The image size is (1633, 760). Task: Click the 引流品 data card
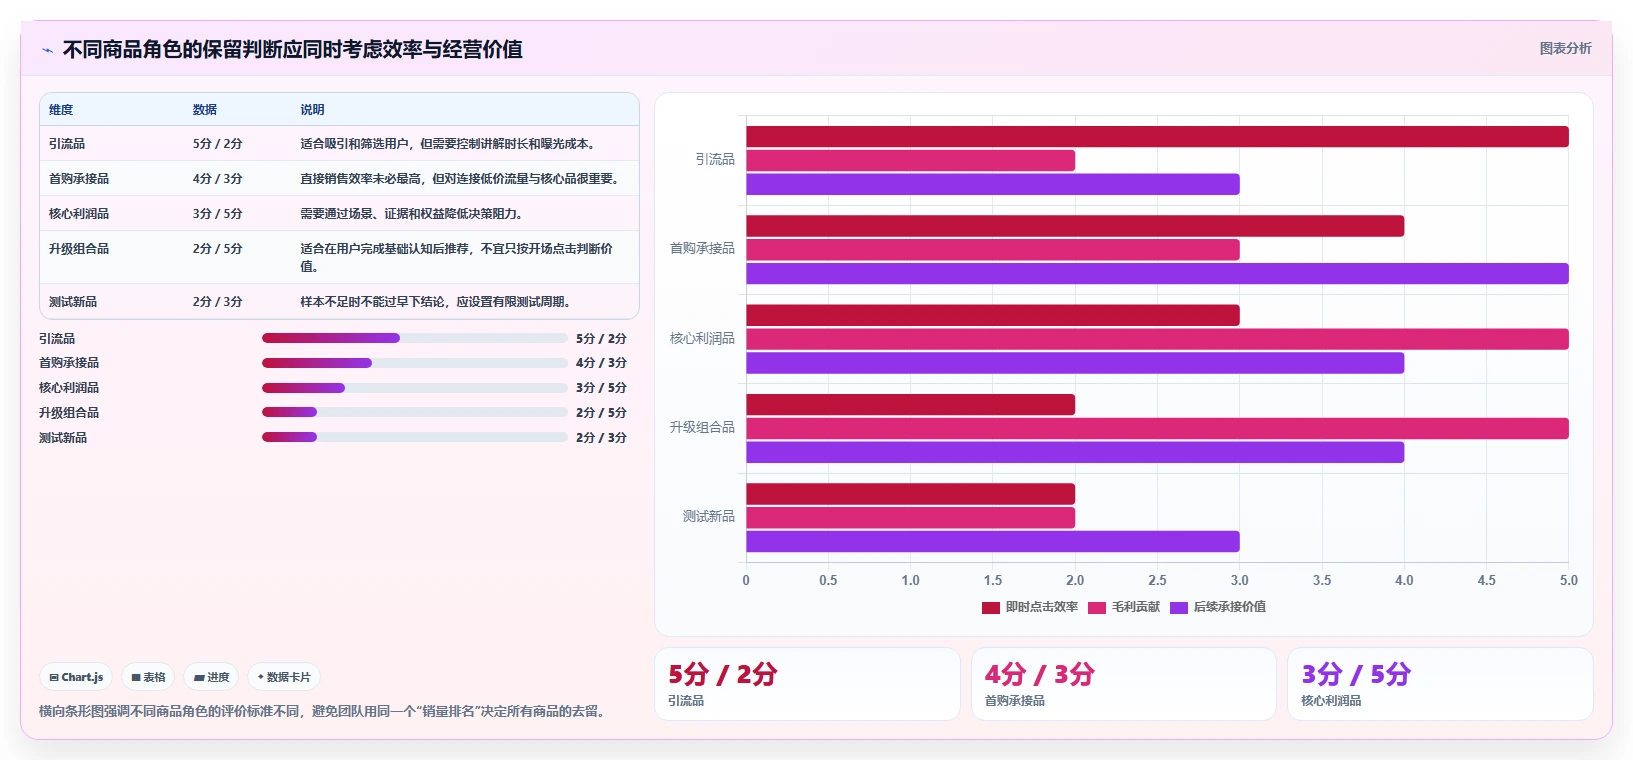(x=807, y=684)
